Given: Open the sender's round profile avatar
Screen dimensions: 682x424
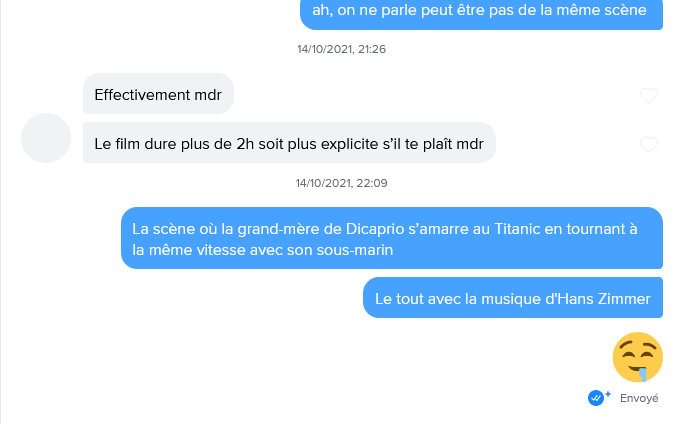Looking at the screenshot, I should point(46,138).
